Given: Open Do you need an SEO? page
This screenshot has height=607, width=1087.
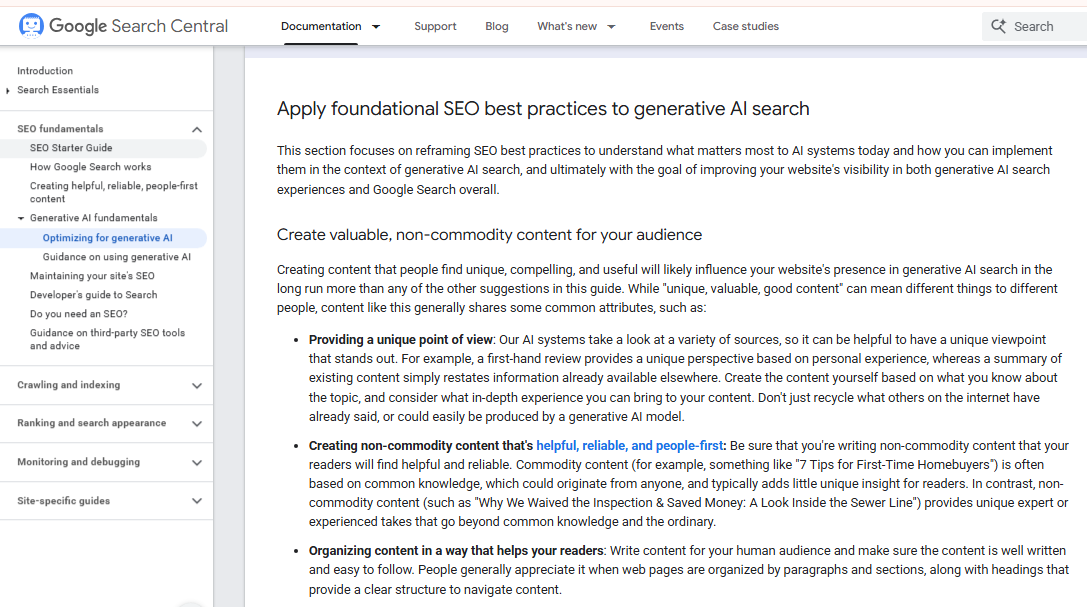Looking at the screenshot, I should tap(78, 314).
